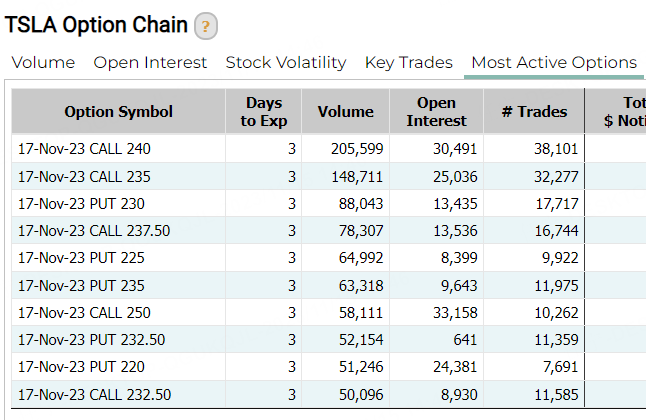Select the Stock Volatility tab

click(x=286, y=63)
